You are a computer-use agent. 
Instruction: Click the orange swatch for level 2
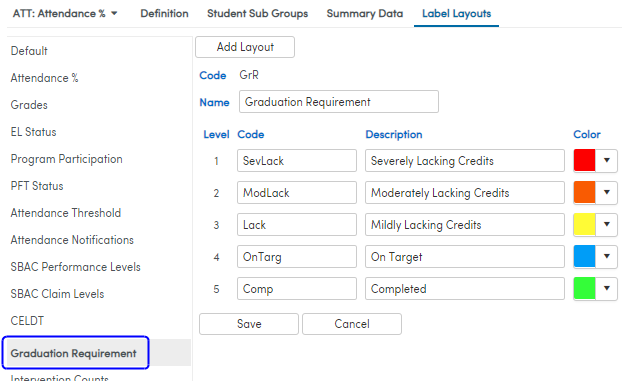pos(585,192)
